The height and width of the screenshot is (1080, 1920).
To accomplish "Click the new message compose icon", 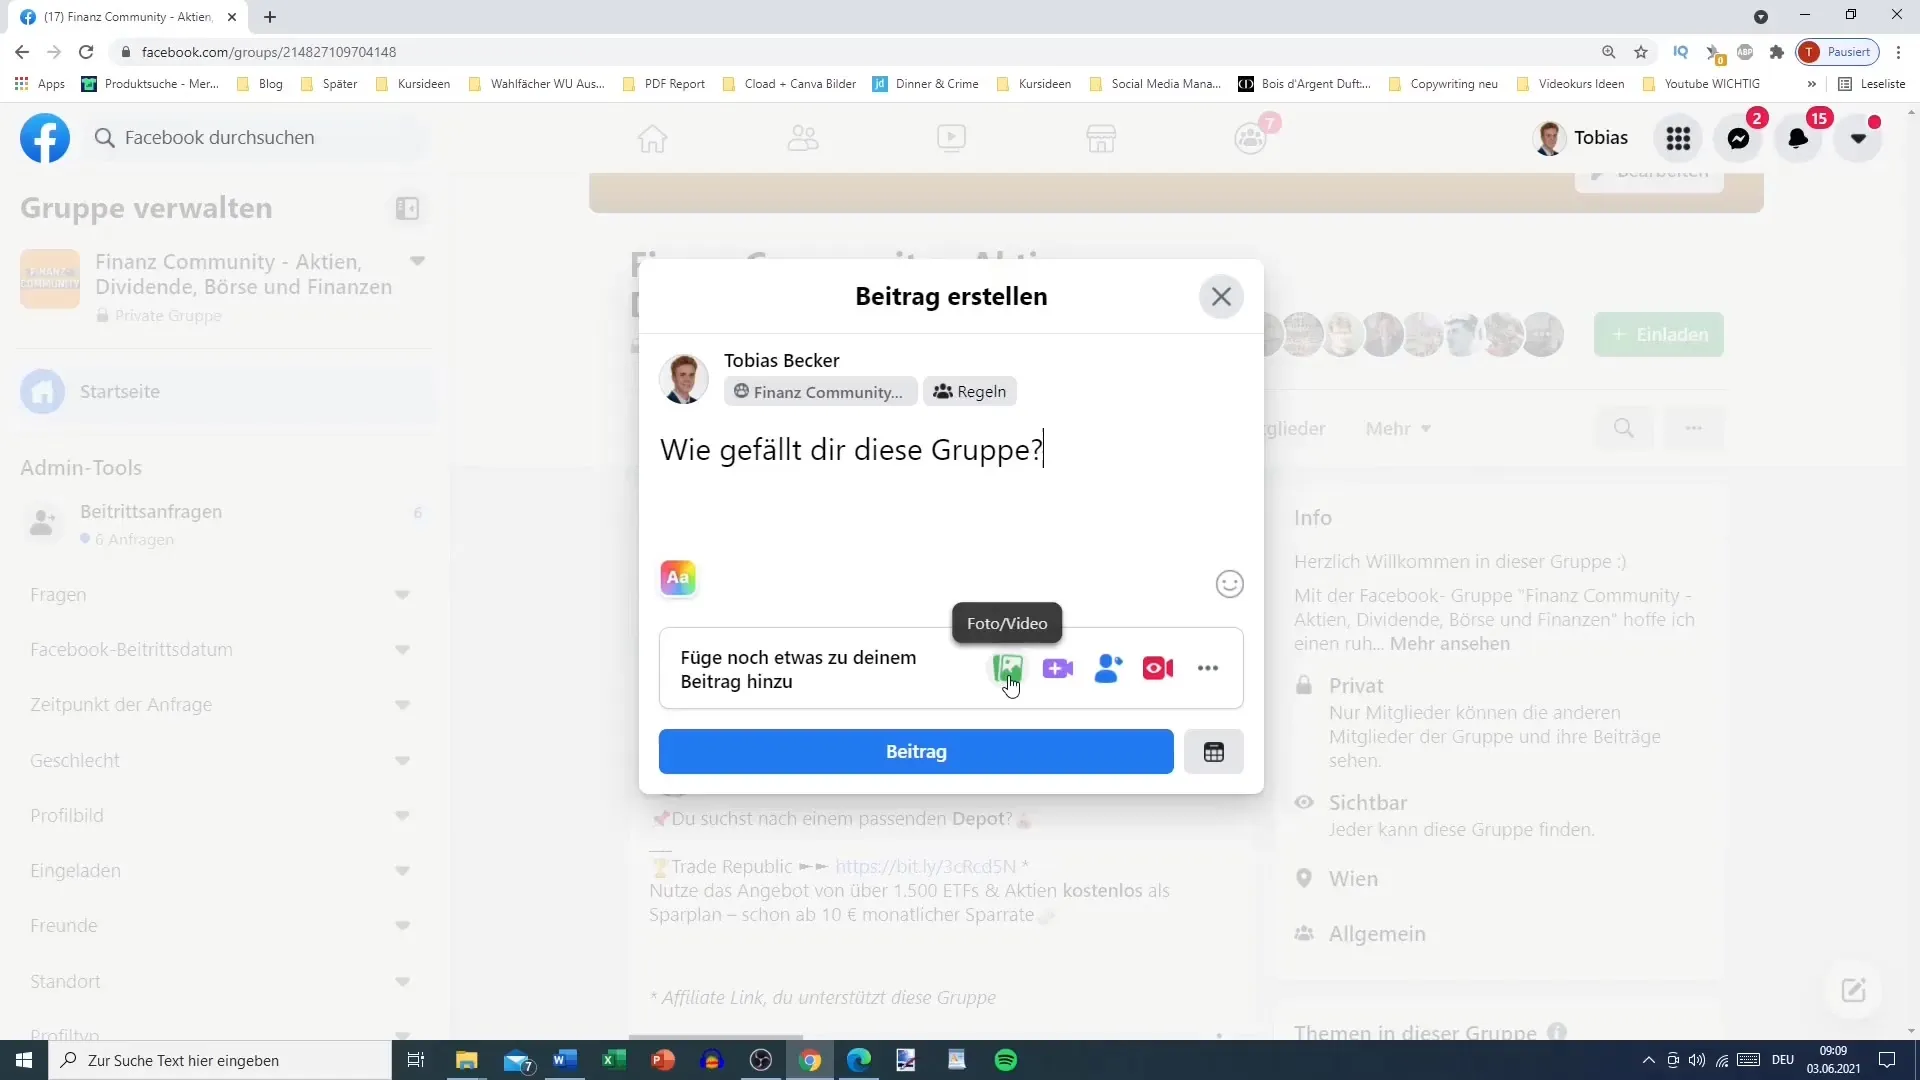I will (x=1853, y=990).
